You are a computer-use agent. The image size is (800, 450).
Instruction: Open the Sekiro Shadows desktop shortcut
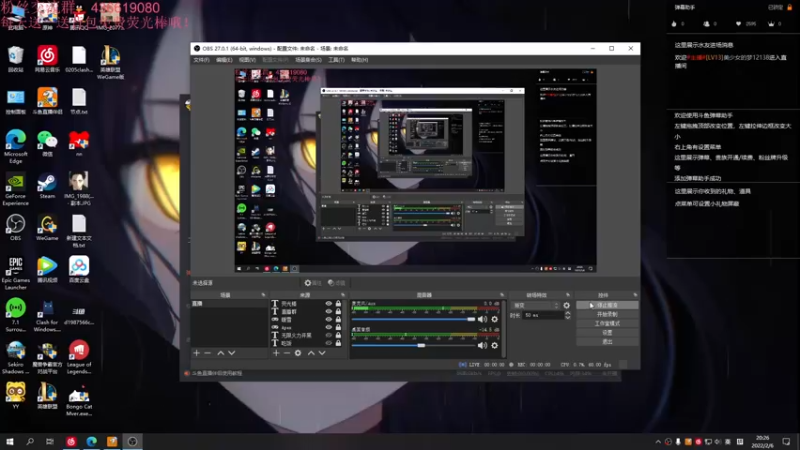click(16, 358)
